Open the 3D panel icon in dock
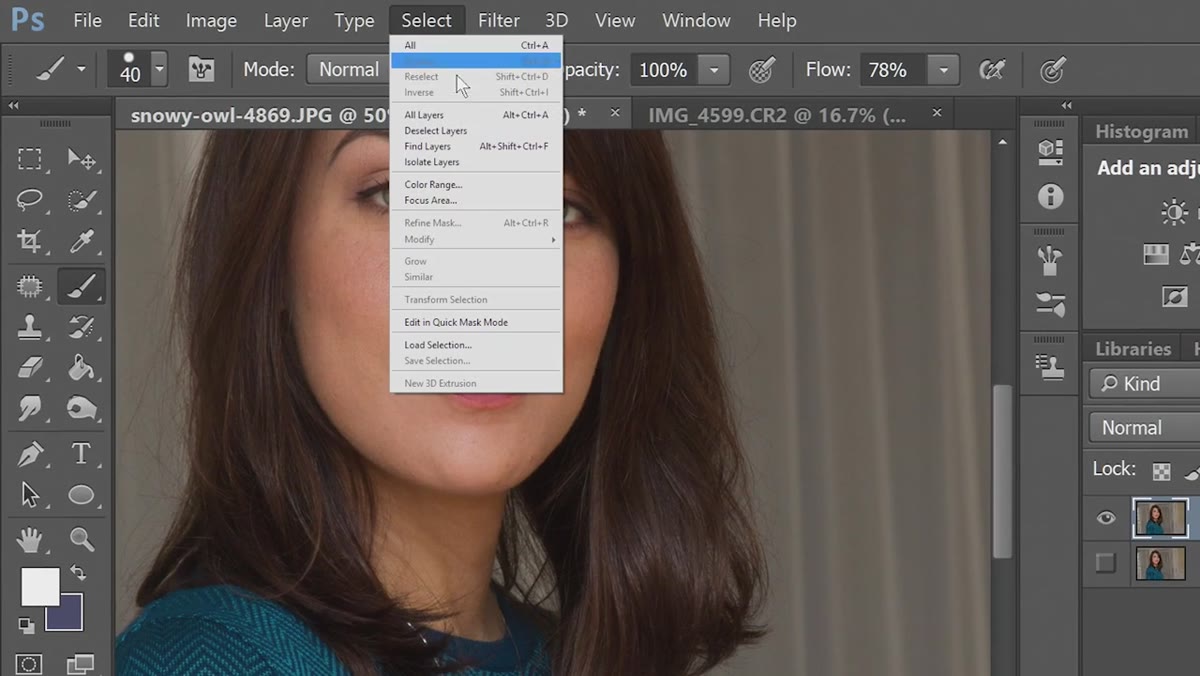 pyautogui.click(x=1050, y=151)
